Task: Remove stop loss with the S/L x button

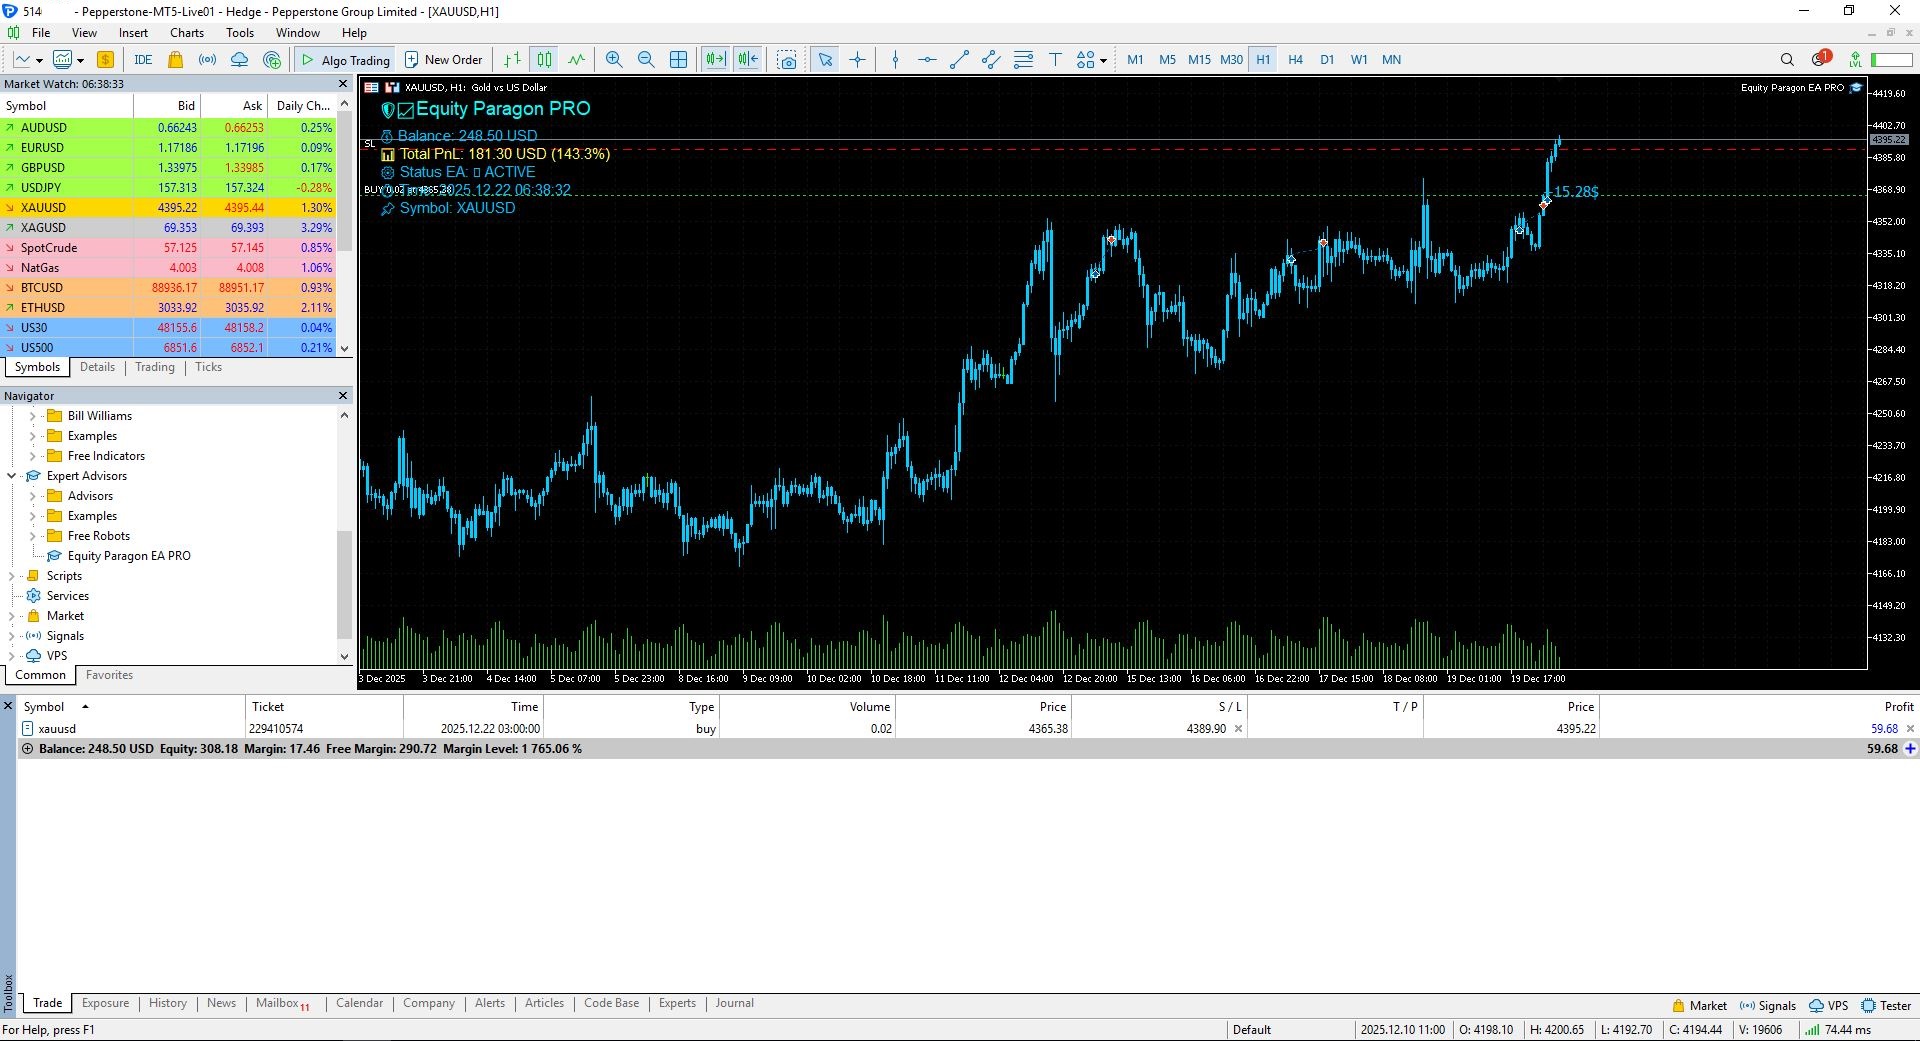Action: click(1238, 729)
